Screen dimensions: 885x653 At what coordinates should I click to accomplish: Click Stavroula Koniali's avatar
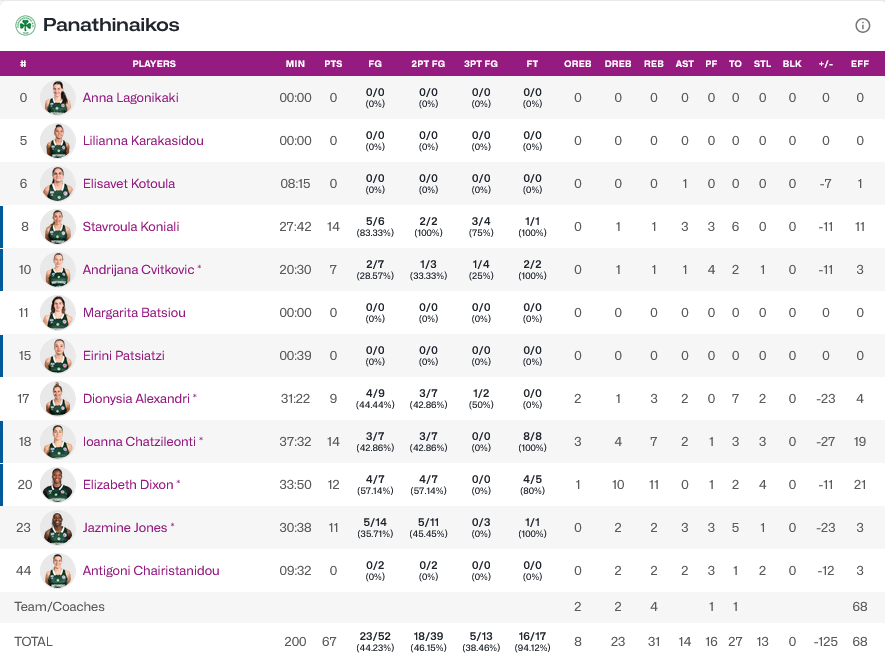[58, 227]
